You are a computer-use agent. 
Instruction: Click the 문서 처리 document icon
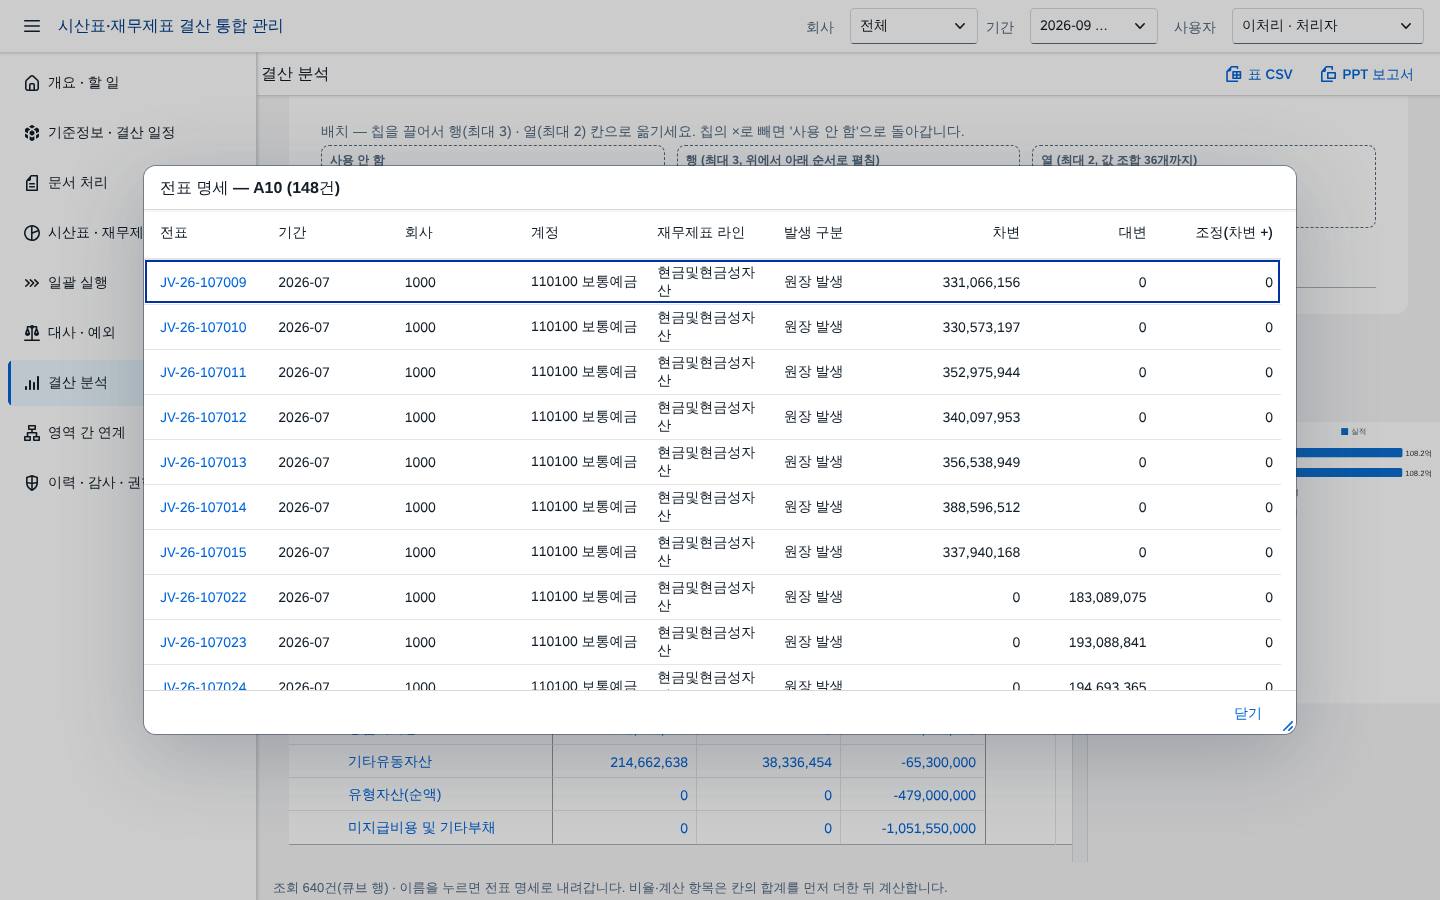(32, 183)
